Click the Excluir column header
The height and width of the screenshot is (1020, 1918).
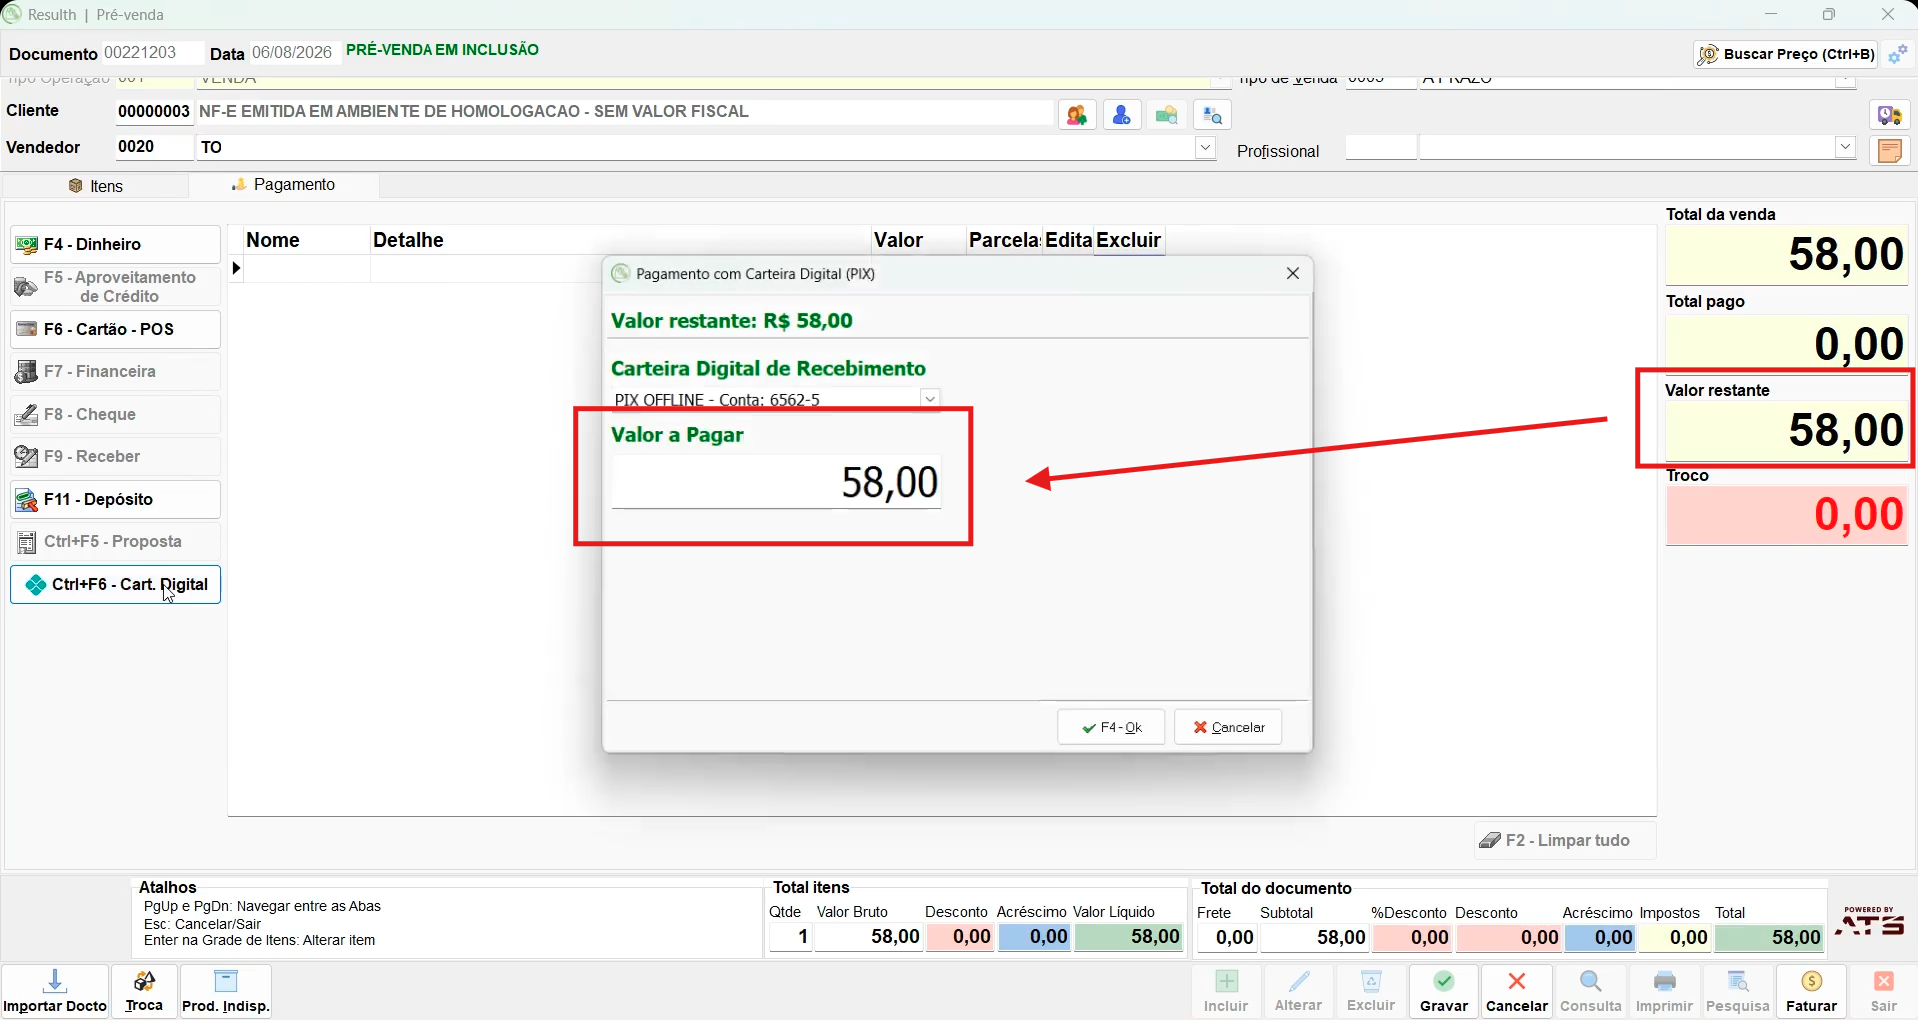pyautogui.click(x=1129, y=240)
